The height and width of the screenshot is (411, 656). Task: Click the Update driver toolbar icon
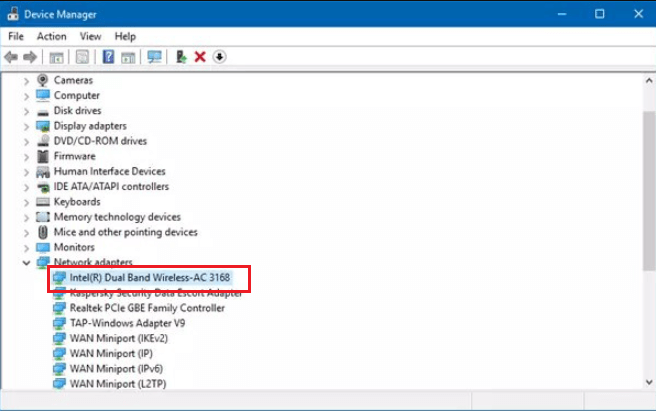pos(181,57)
